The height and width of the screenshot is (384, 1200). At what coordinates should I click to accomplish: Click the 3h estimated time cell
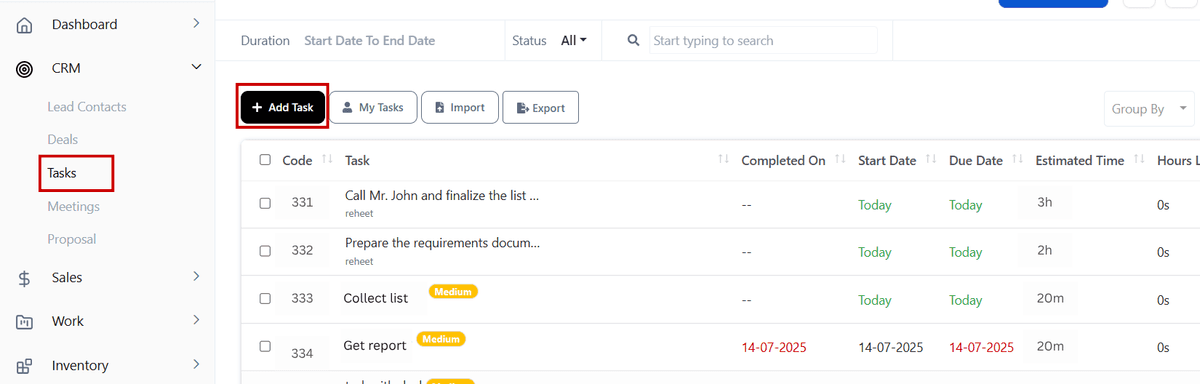tap(1045, 202)
